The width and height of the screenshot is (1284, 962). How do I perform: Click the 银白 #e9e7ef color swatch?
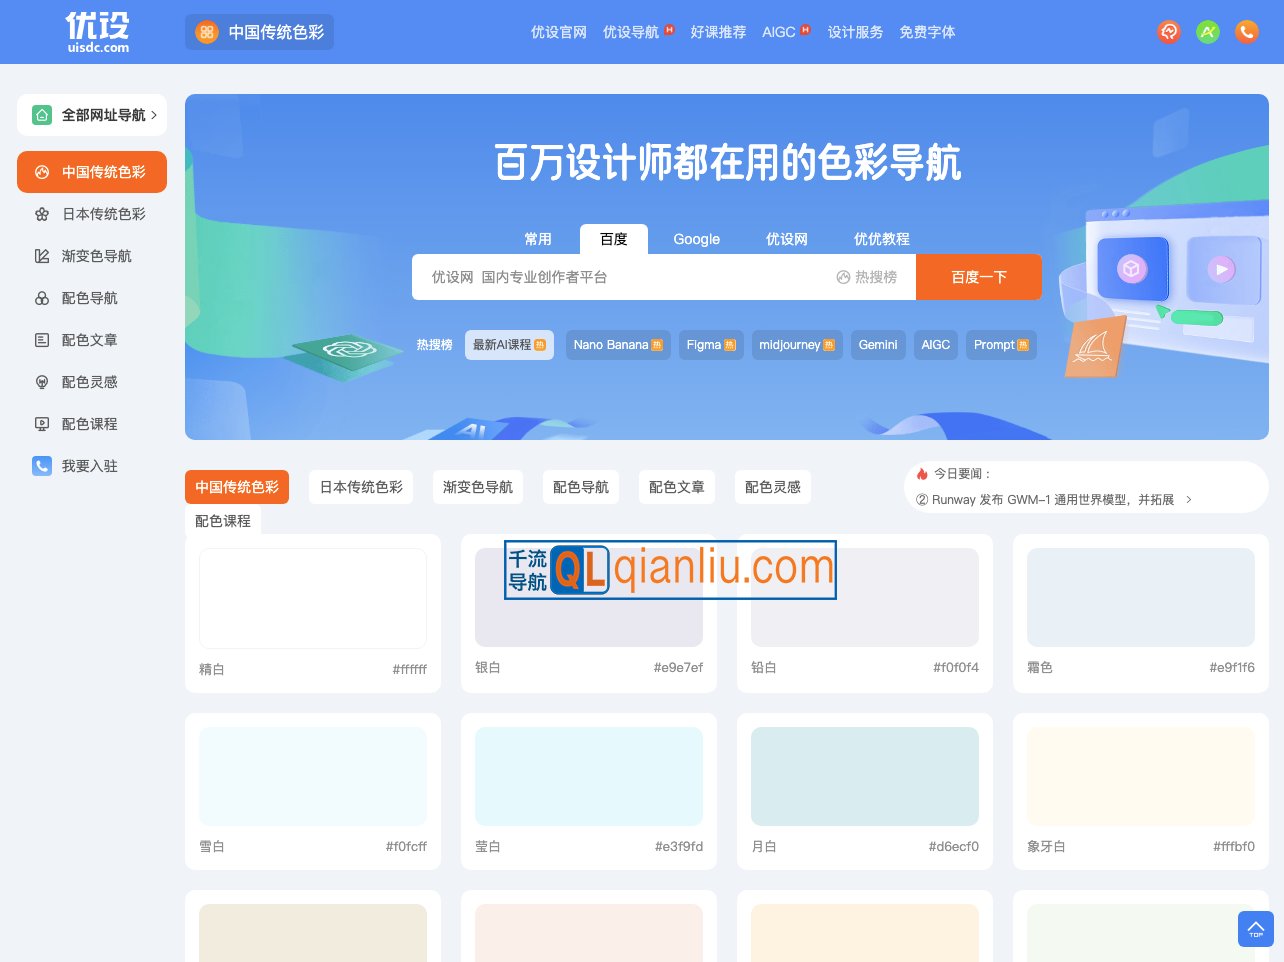click(x=589, y=620)
